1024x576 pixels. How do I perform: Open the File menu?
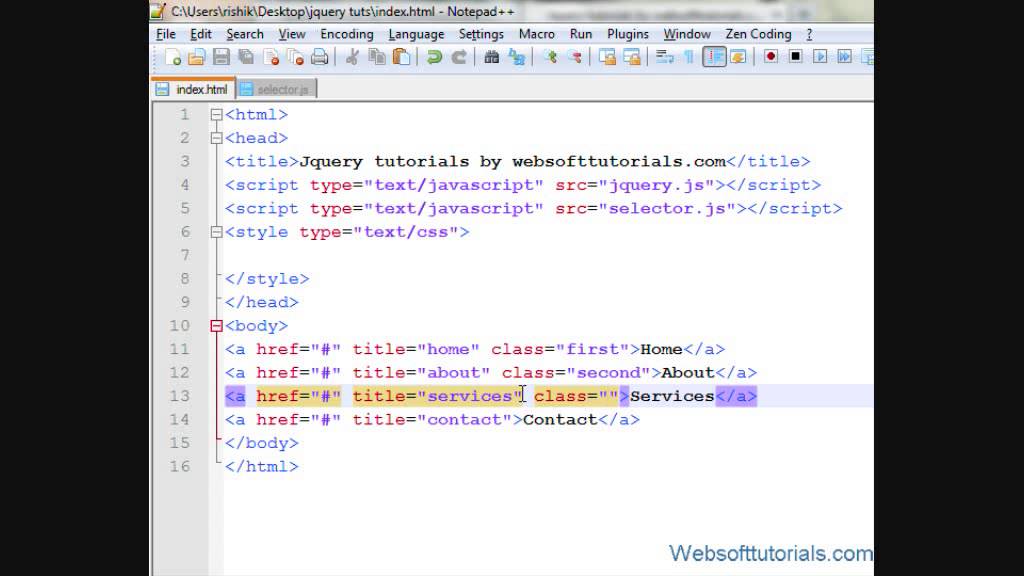pos(166,34)
